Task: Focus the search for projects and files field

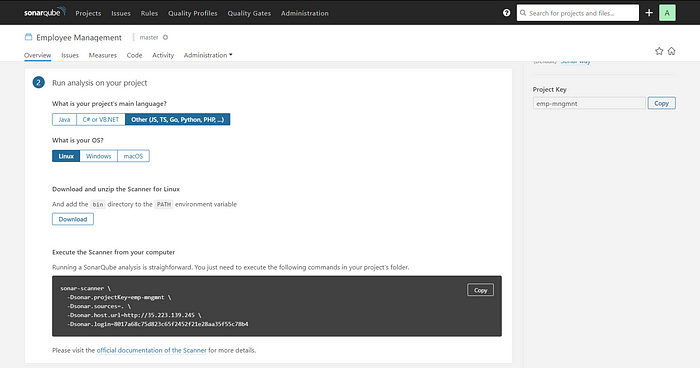Action: [578, 13]
